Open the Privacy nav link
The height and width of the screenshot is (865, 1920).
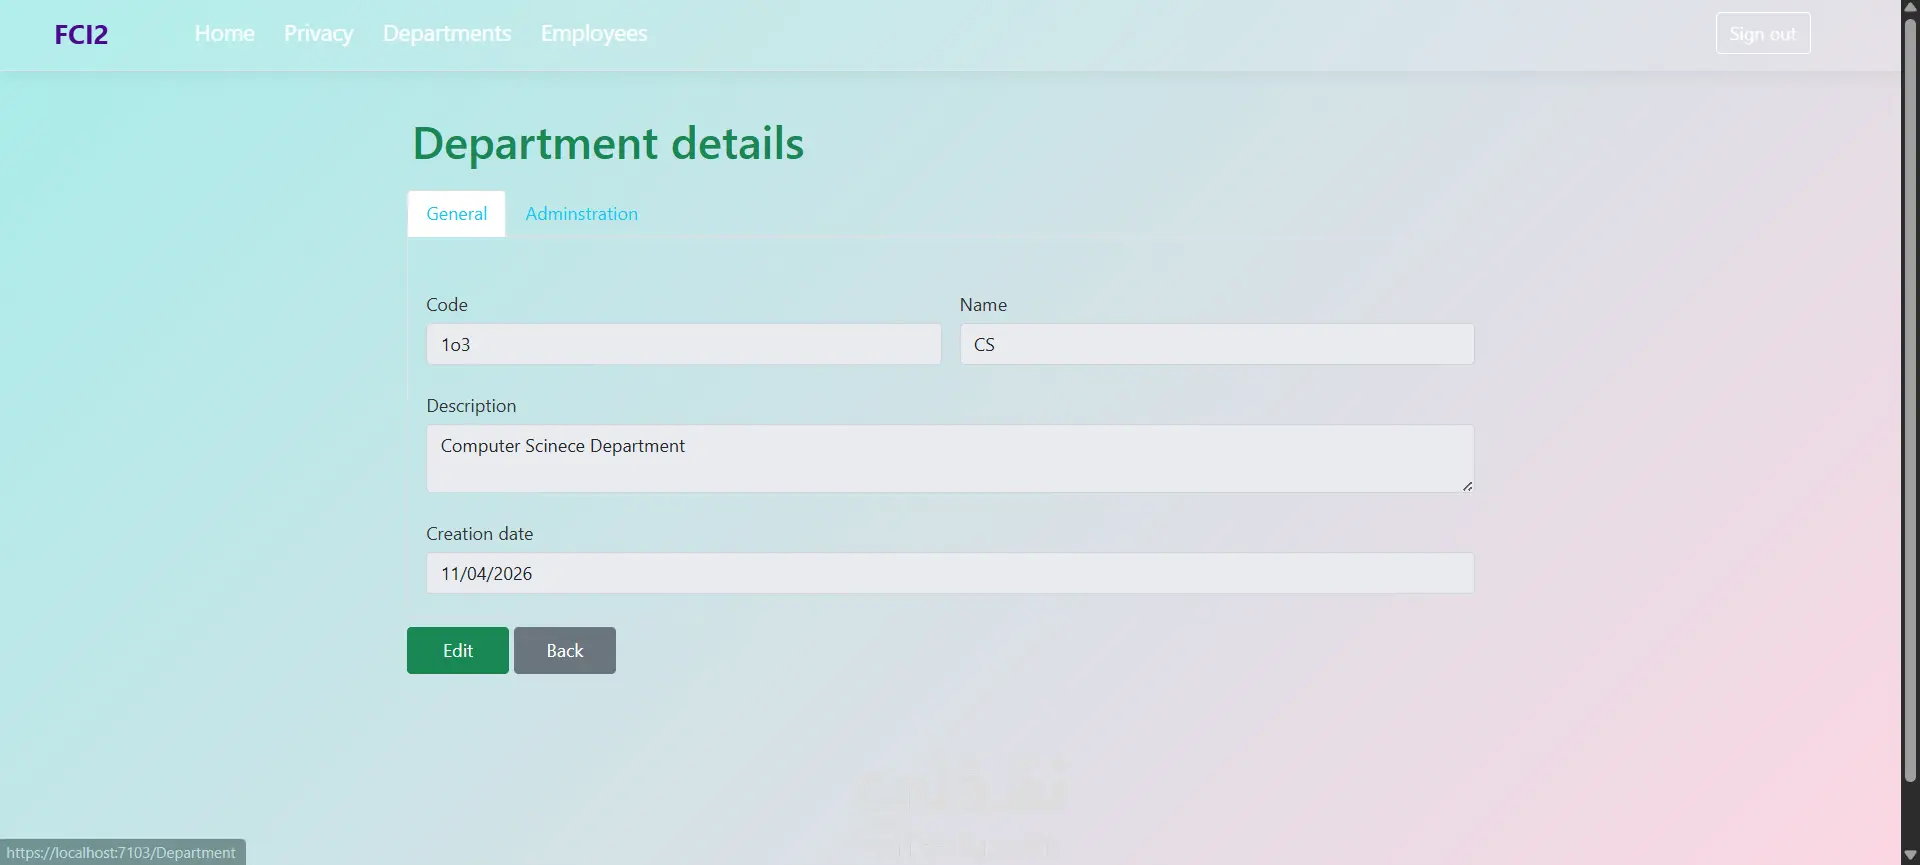(x=318, y=33)
